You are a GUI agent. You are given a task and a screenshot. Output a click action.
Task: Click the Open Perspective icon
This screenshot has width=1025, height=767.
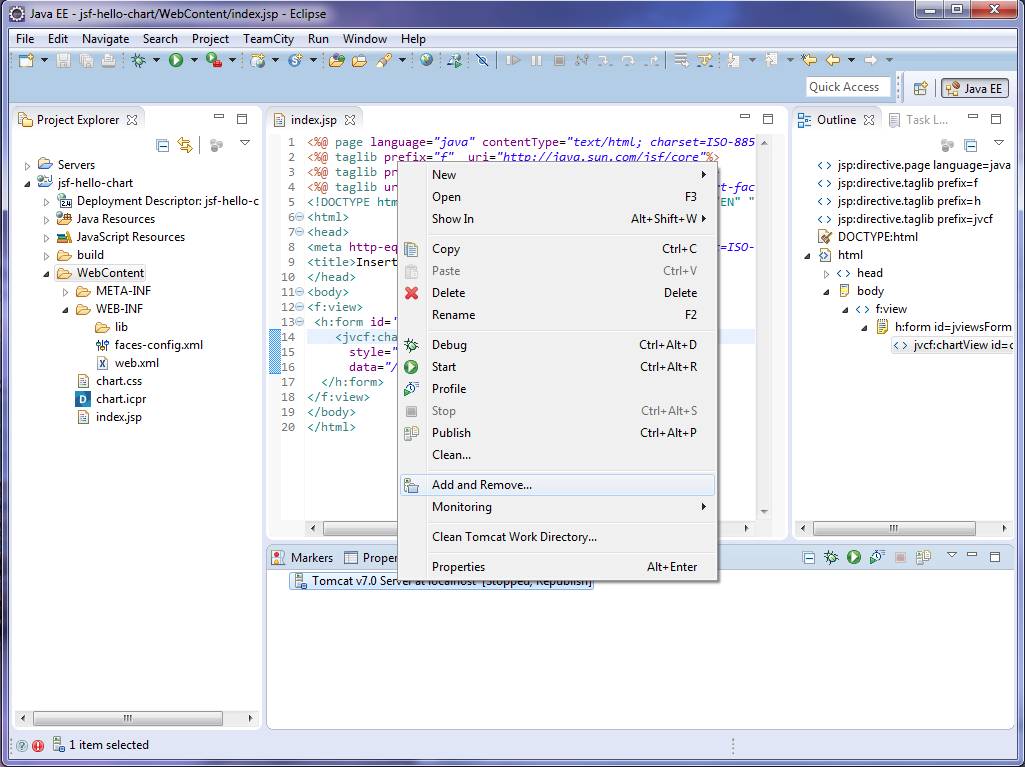coord(920,88)
